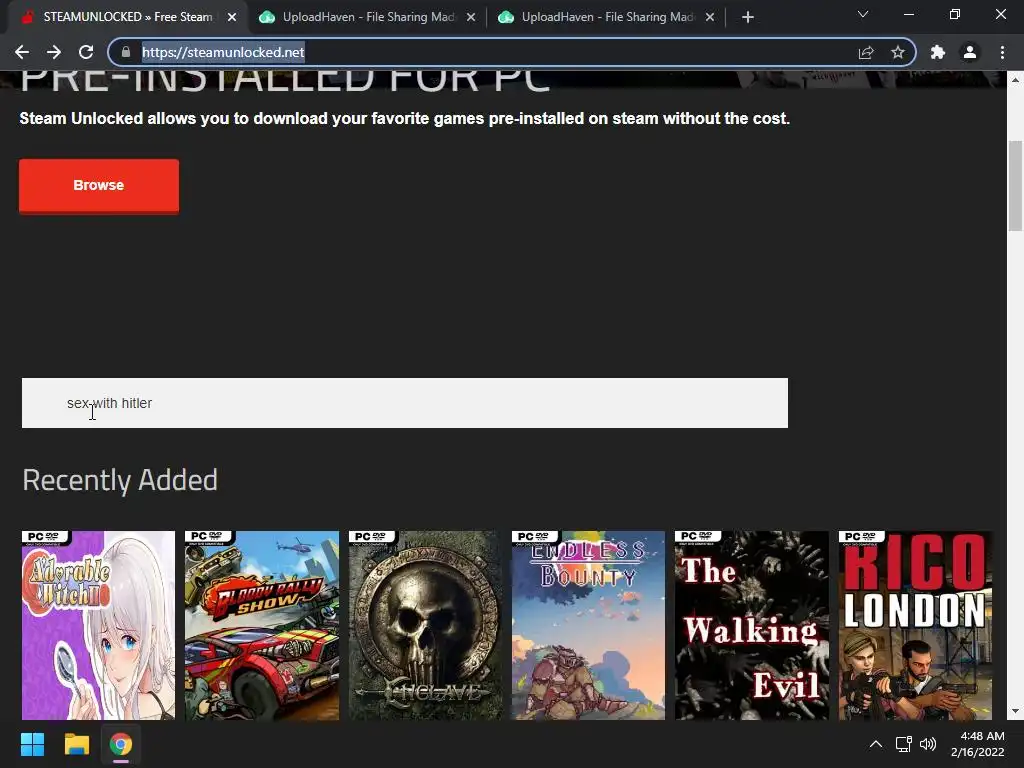Expand the tab search chevron

coord(863,14)
